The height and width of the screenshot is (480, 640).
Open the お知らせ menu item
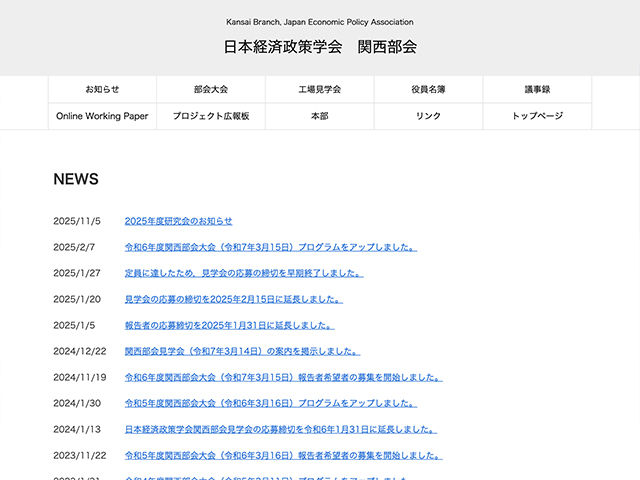pyautogui.click(x=102, y=89)
